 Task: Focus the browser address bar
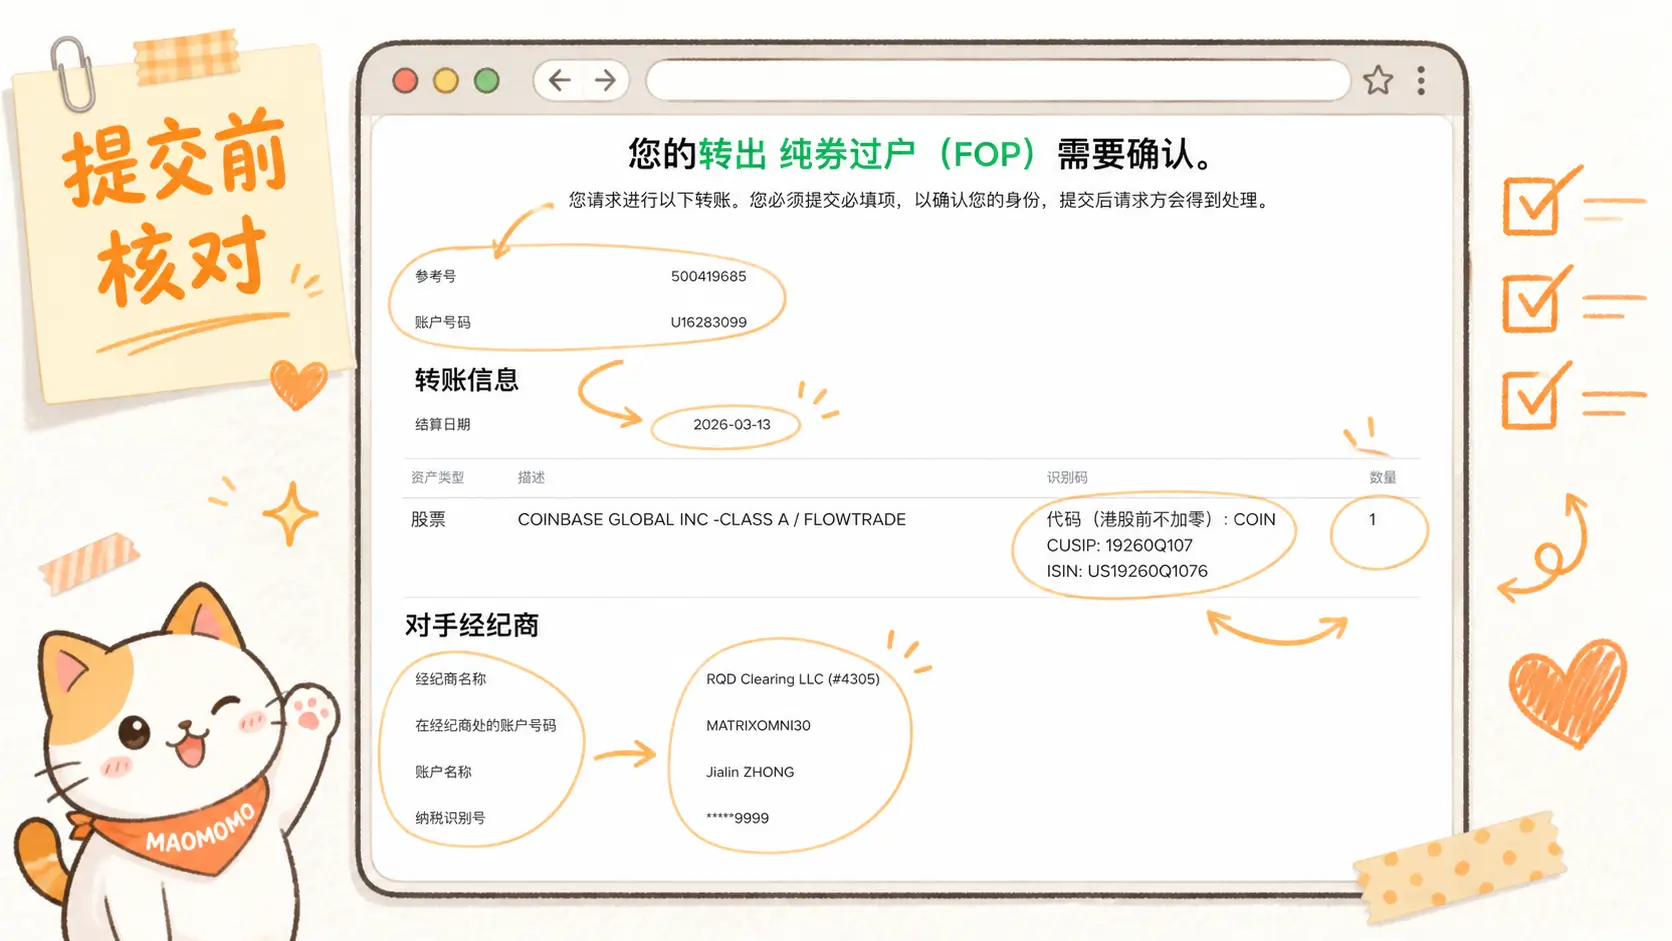pyautogui.click(x=998, y=80)
